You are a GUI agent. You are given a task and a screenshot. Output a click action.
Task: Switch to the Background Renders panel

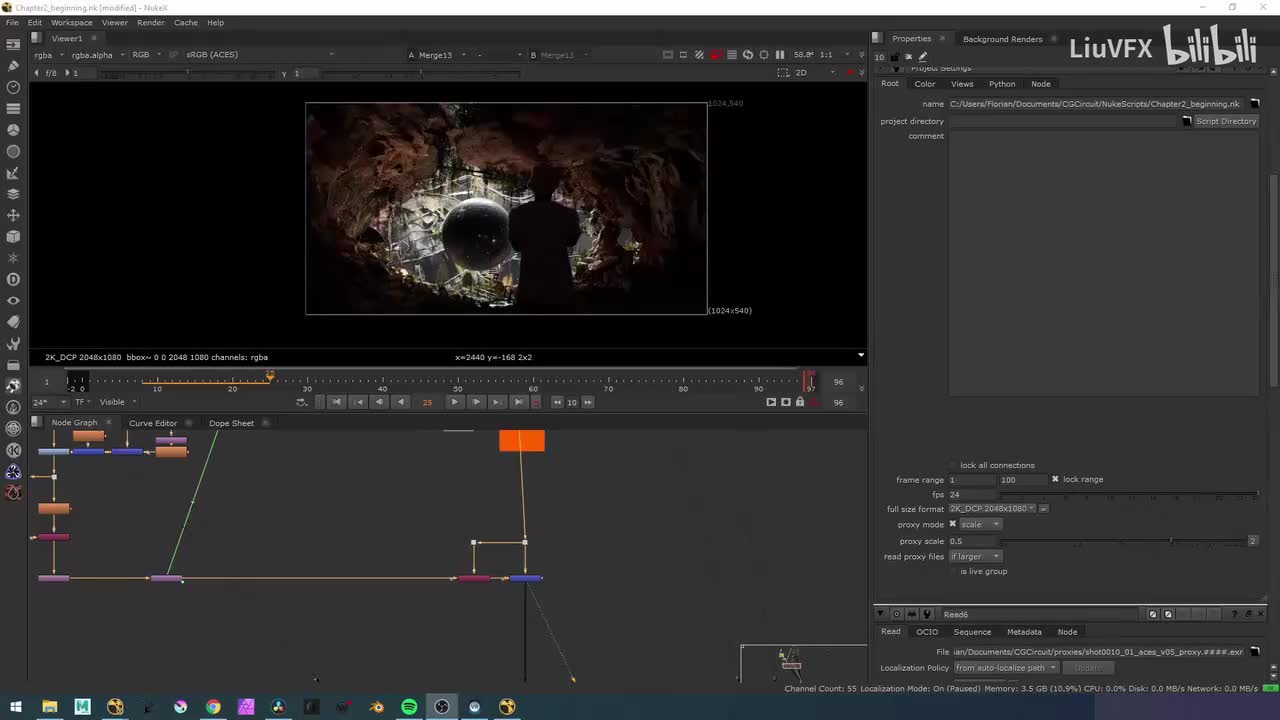1002,39
